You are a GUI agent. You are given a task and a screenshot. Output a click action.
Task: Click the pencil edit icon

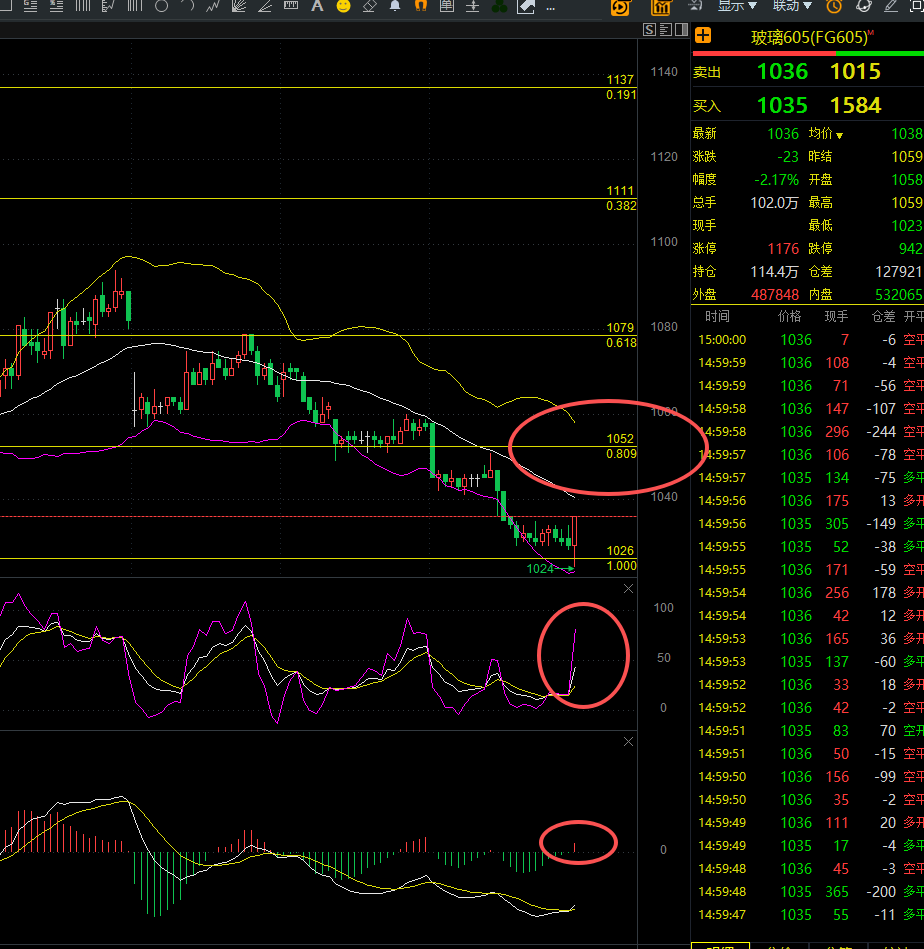point(891,7)
